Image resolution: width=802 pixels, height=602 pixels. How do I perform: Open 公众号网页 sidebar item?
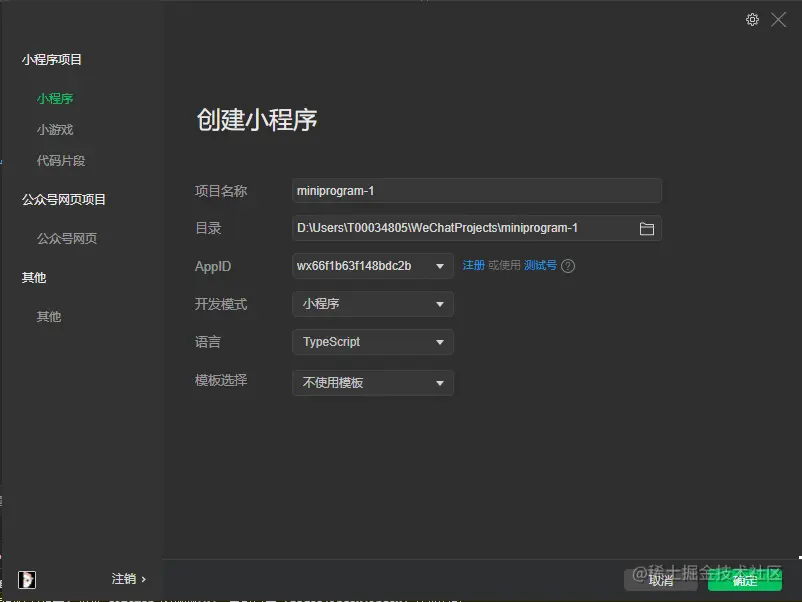tap(67, 238)
